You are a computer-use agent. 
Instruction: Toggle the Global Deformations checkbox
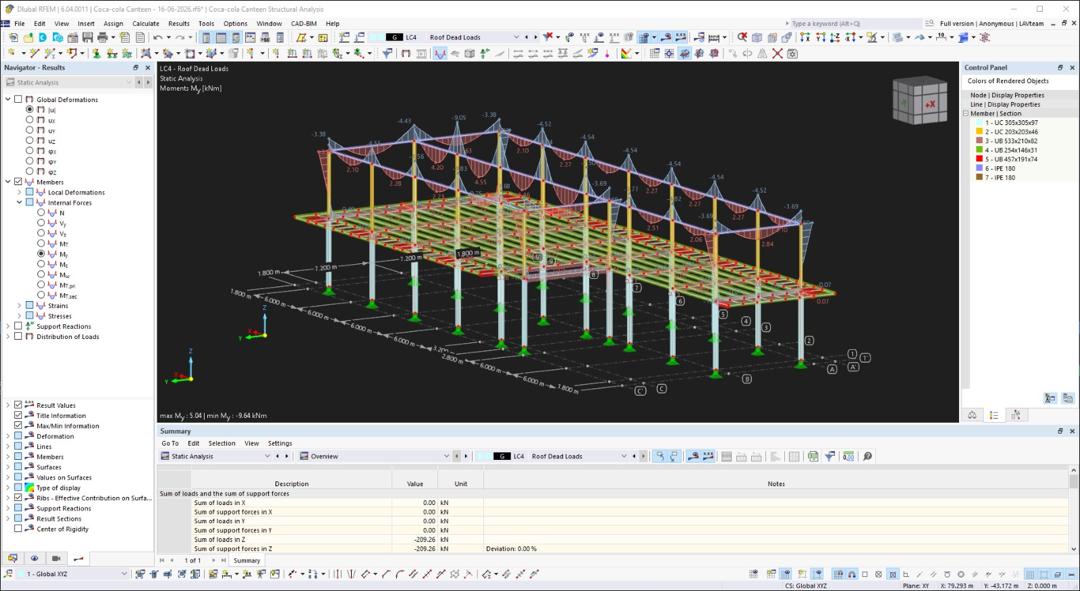pos(19,99)
